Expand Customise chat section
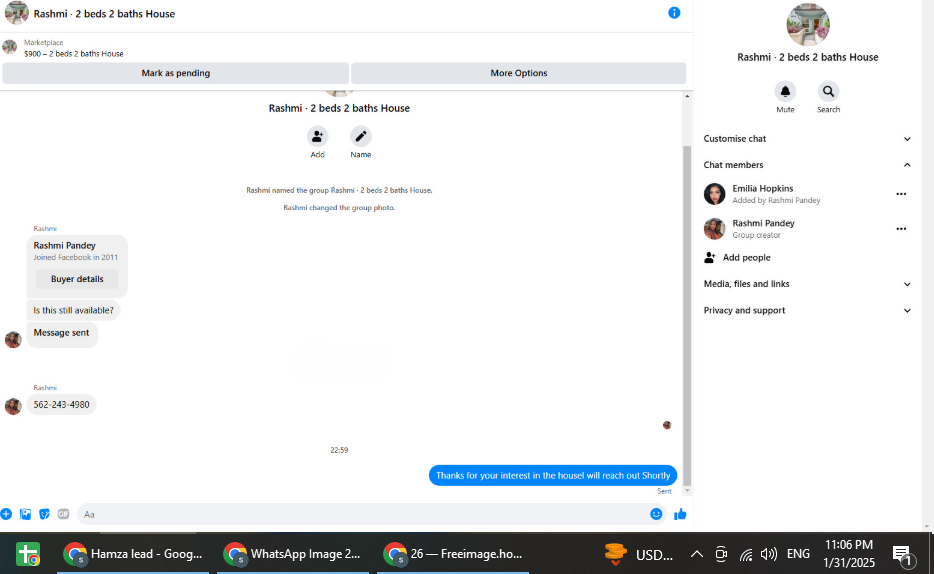The width and height of the screenshot is (934, 574). (x=807, y=139)
